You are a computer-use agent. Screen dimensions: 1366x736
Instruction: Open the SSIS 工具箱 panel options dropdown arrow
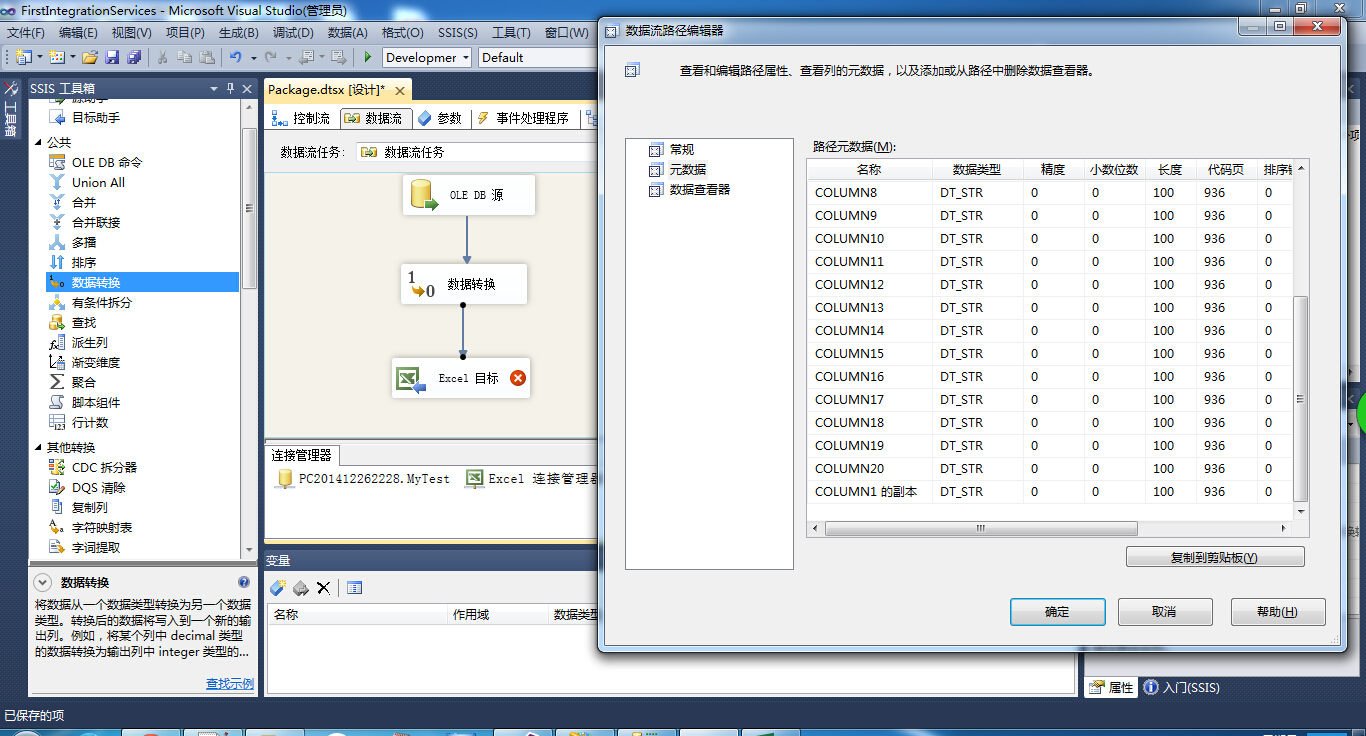click(x=214, y=88)
